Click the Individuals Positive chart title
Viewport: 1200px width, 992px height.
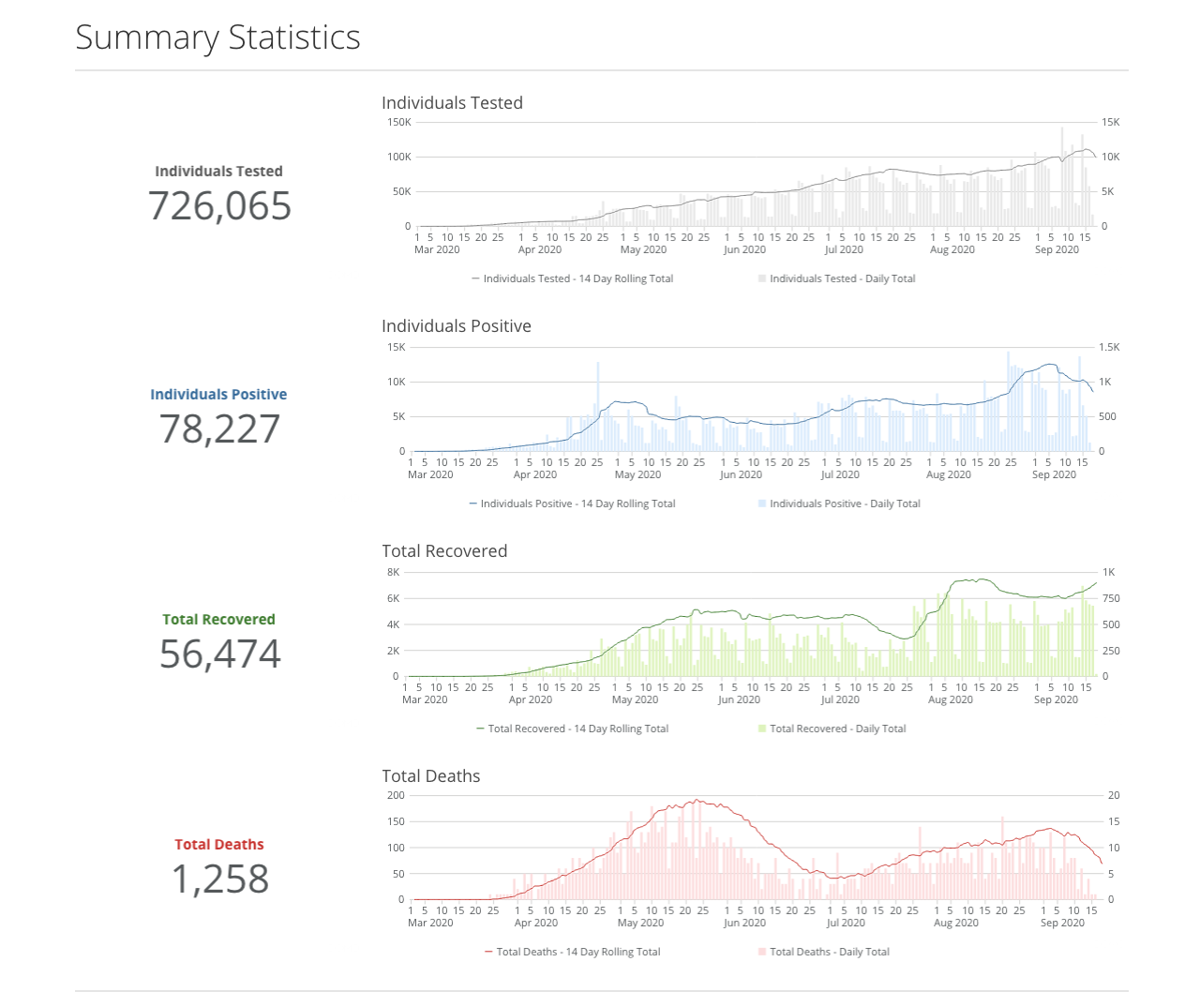tap(456, 326)
